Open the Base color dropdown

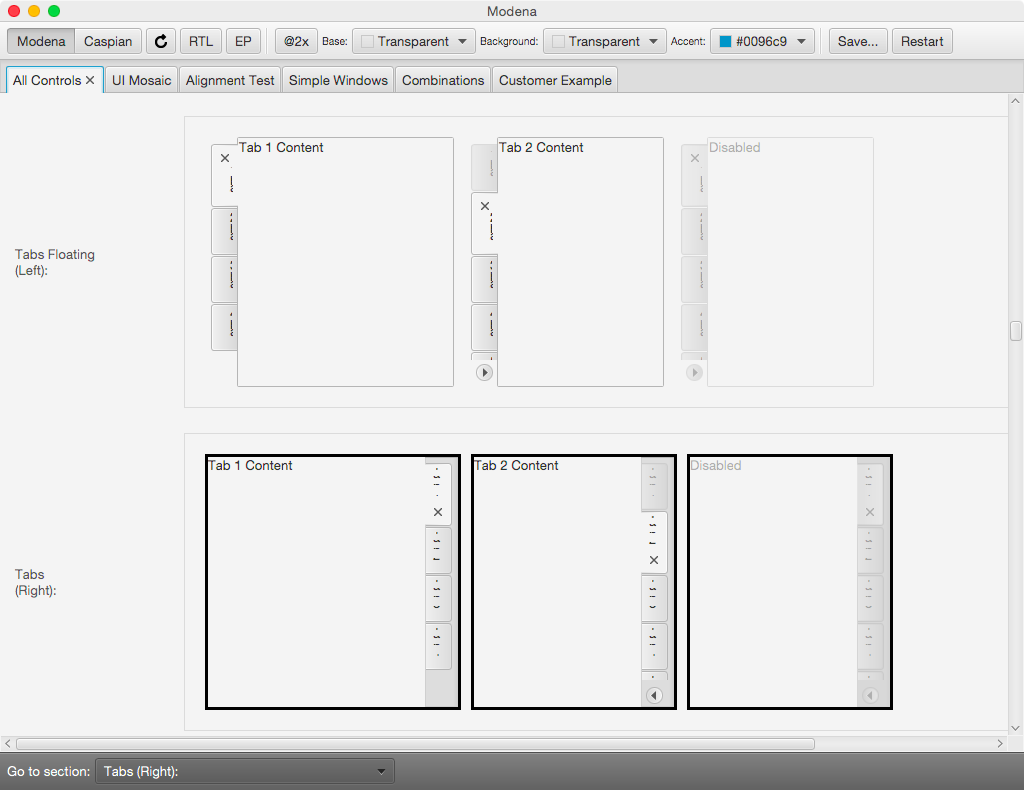414,41
